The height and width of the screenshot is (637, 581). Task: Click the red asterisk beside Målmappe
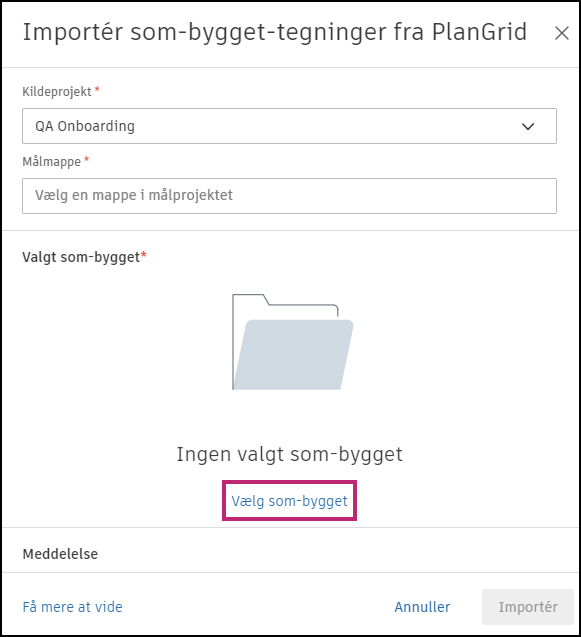click(87, 158)
